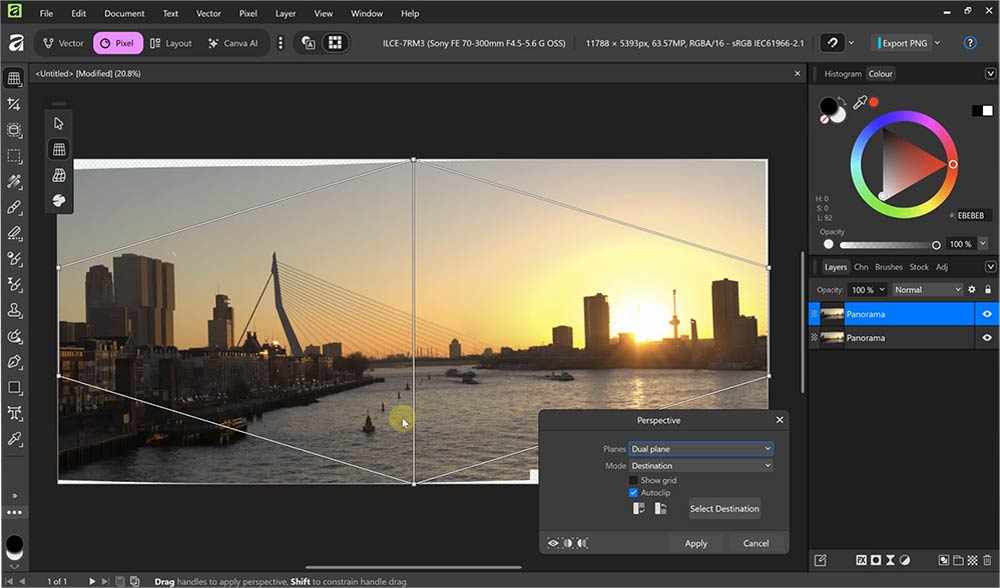Click the bottom Panorama layer thumbnail
The image size is (1000, 588).
(833, 337)
